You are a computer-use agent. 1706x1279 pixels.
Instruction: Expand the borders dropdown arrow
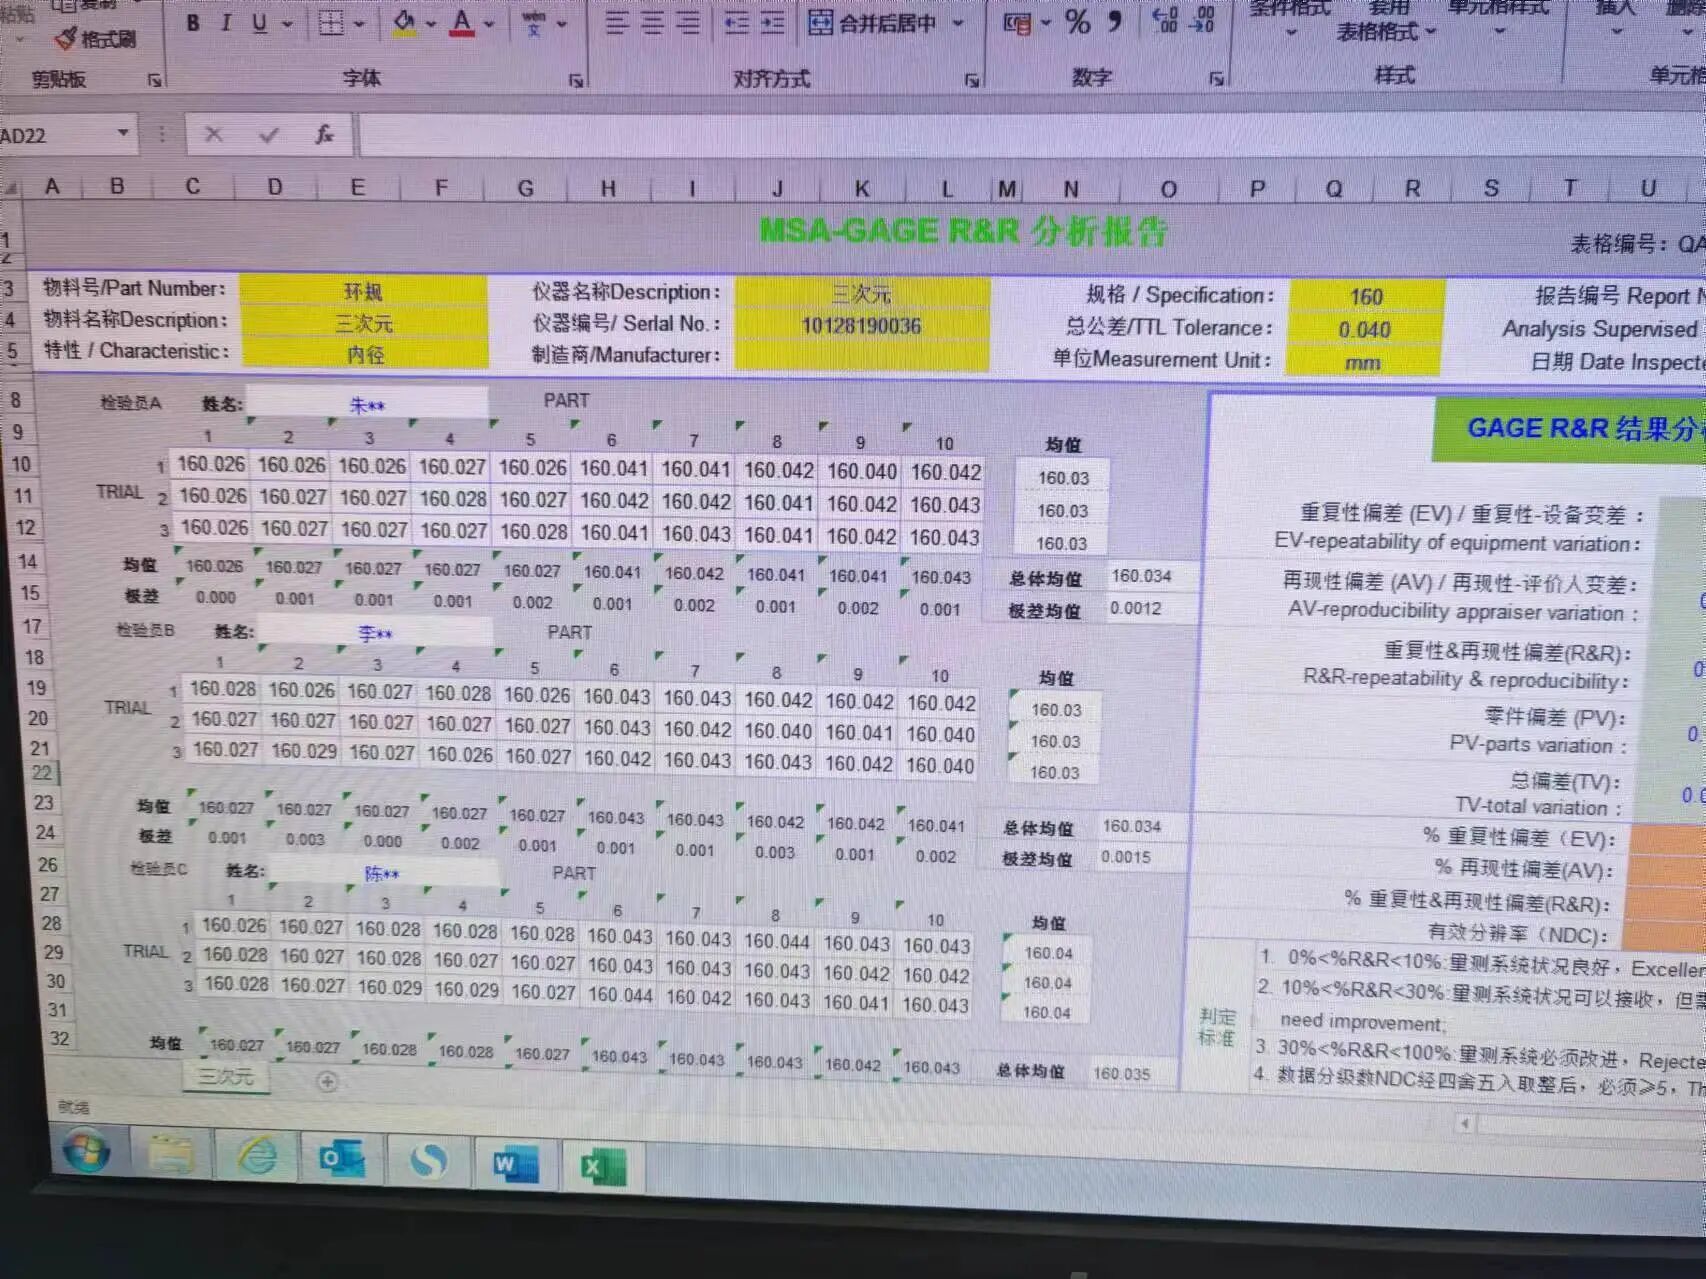(x=359, y=24)
